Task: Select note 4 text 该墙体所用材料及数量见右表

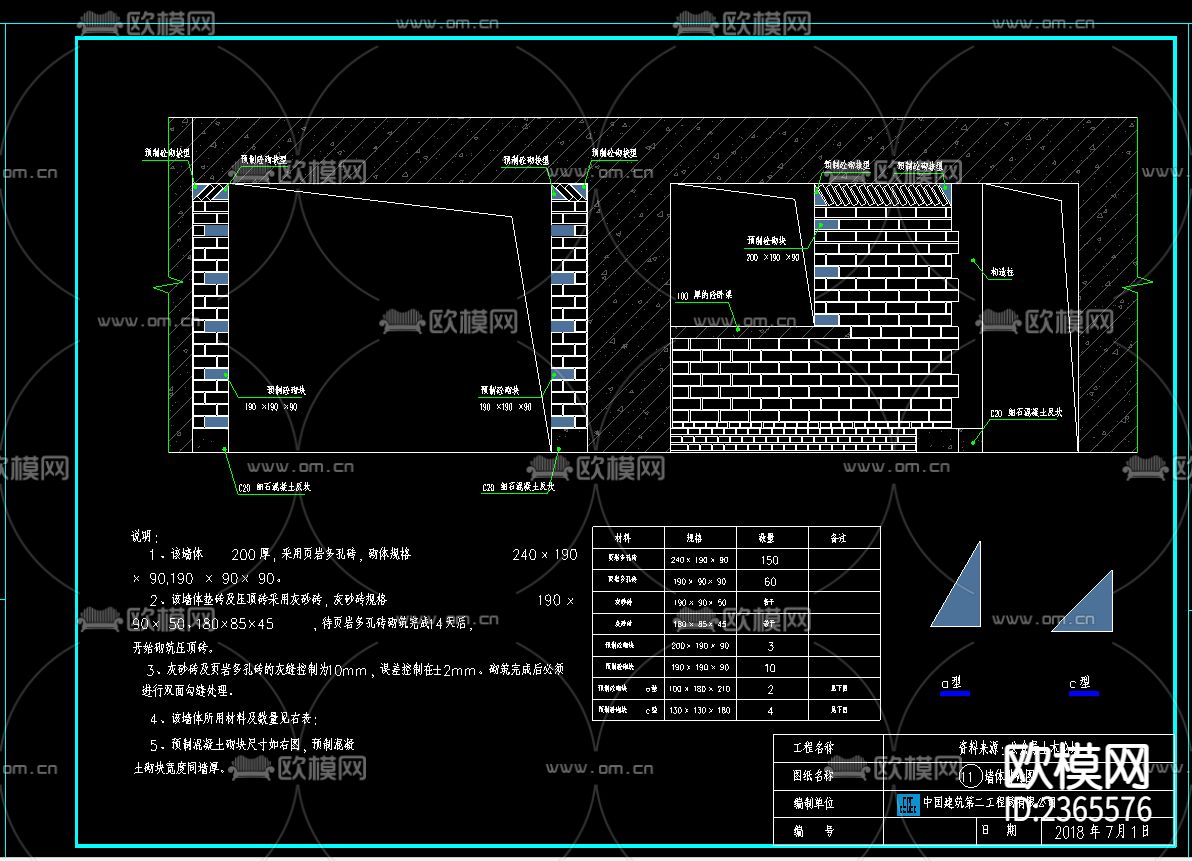Action: point(233,718)
